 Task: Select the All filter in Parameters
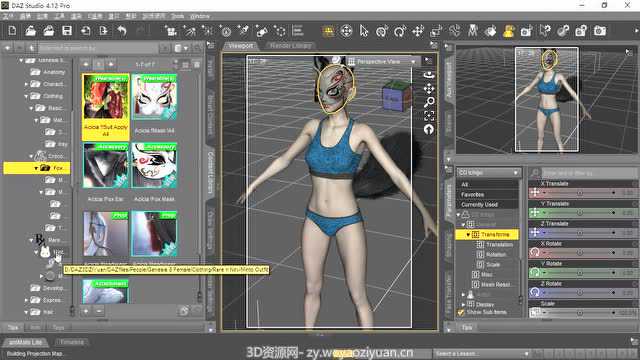point(488,184)
